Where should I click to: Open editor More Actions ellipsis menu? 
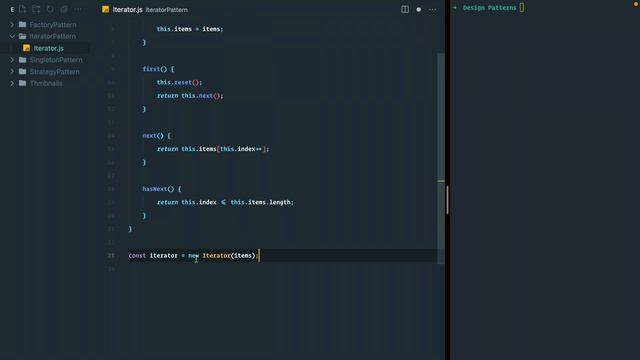[x=432, y=9]
